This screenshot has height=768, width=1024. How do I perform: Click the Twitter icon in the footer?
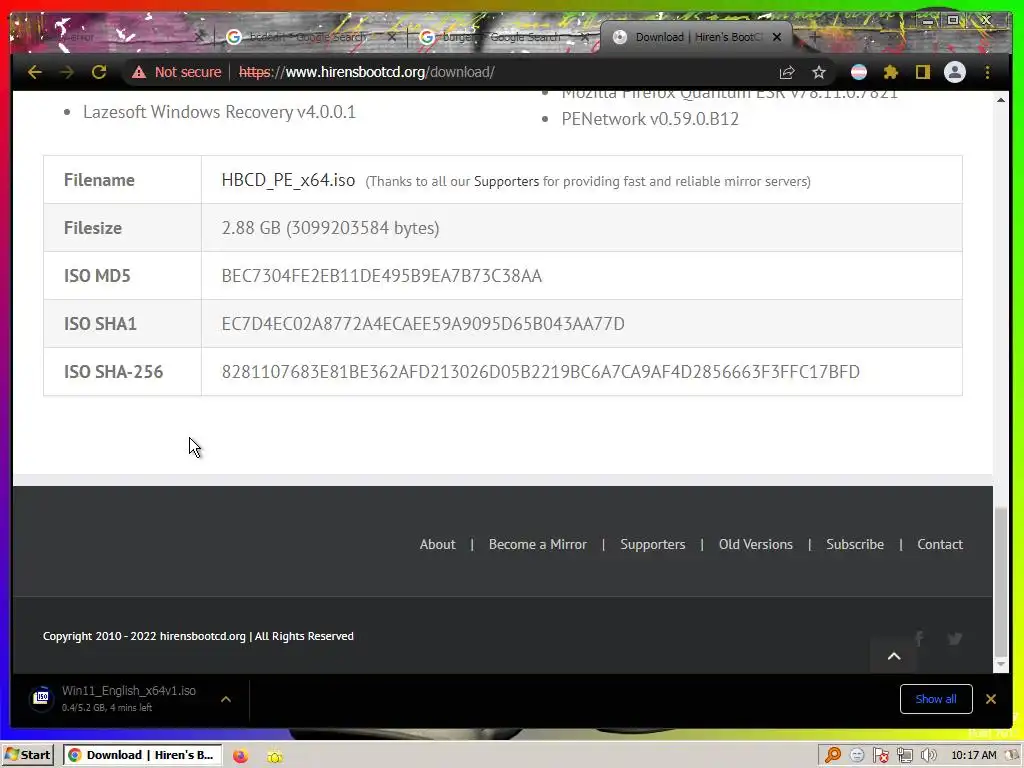click(x=955, y=639)
